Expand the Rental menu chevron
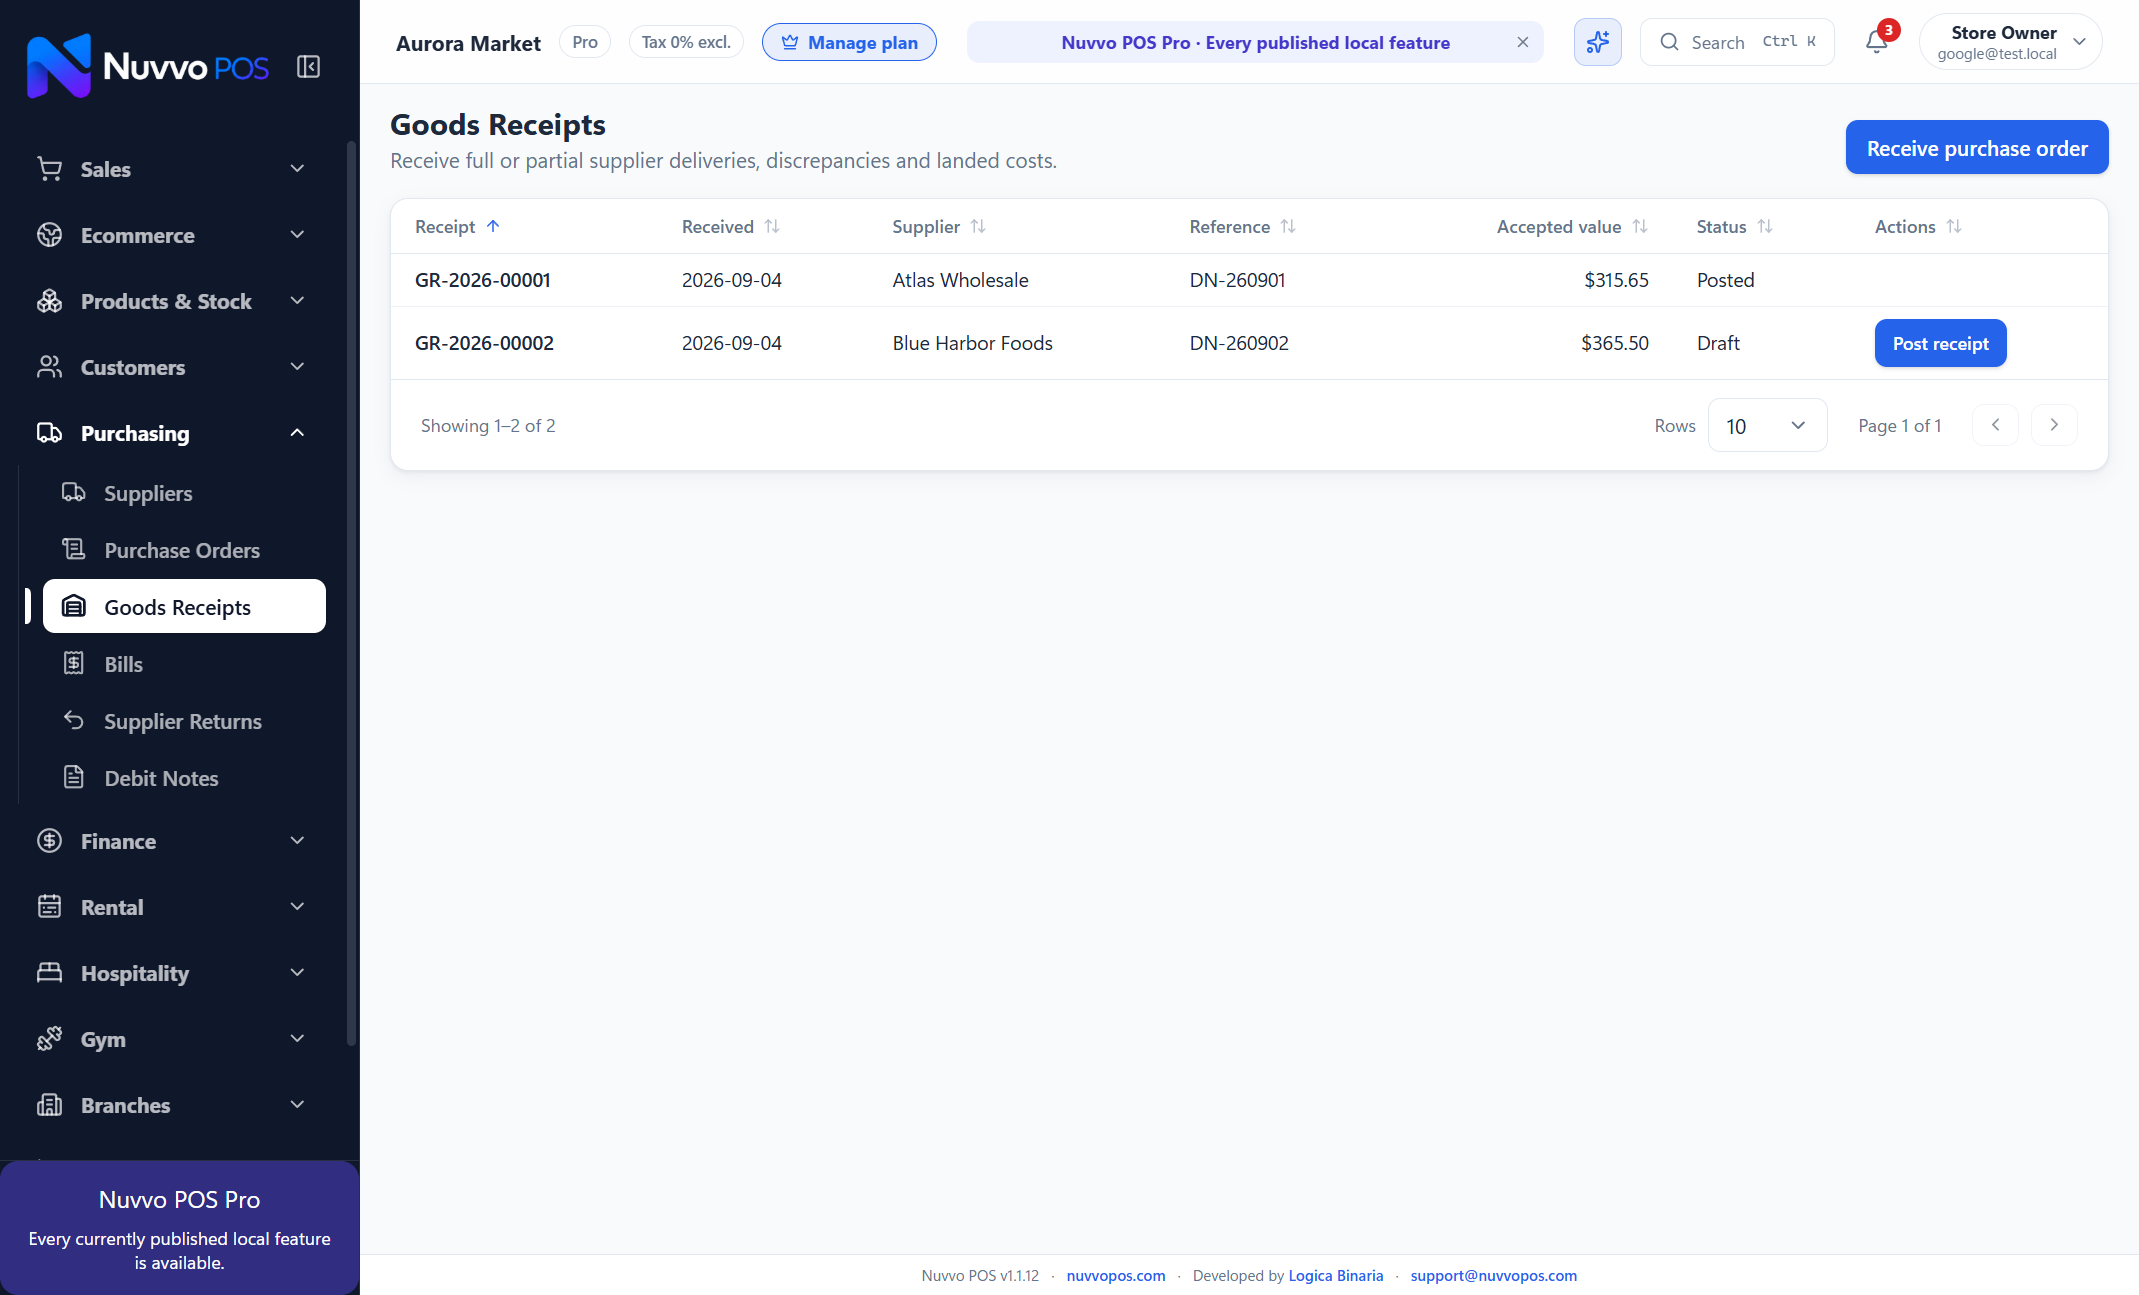The height and width of the screenshot is (1295, 2139). tap(297, 907)
